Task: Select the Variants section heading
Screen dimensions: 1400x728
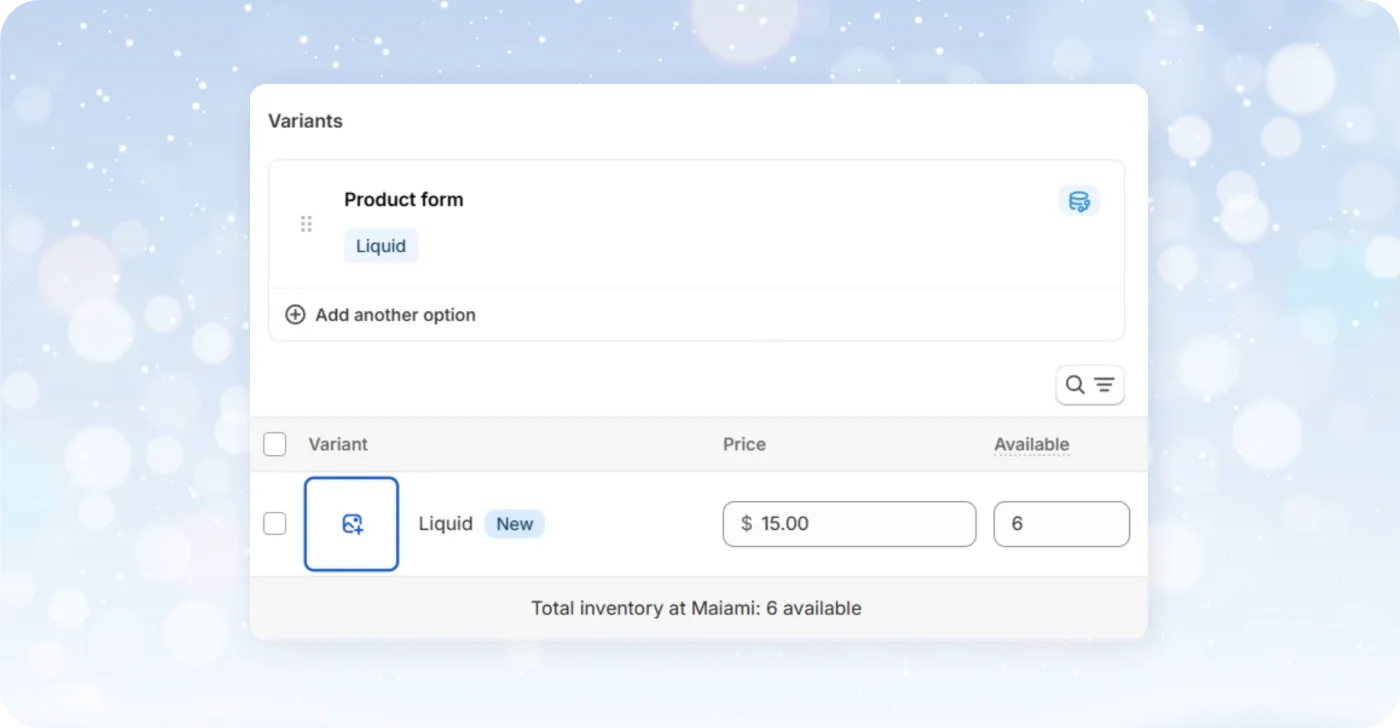Action: [x=305, y=120]
